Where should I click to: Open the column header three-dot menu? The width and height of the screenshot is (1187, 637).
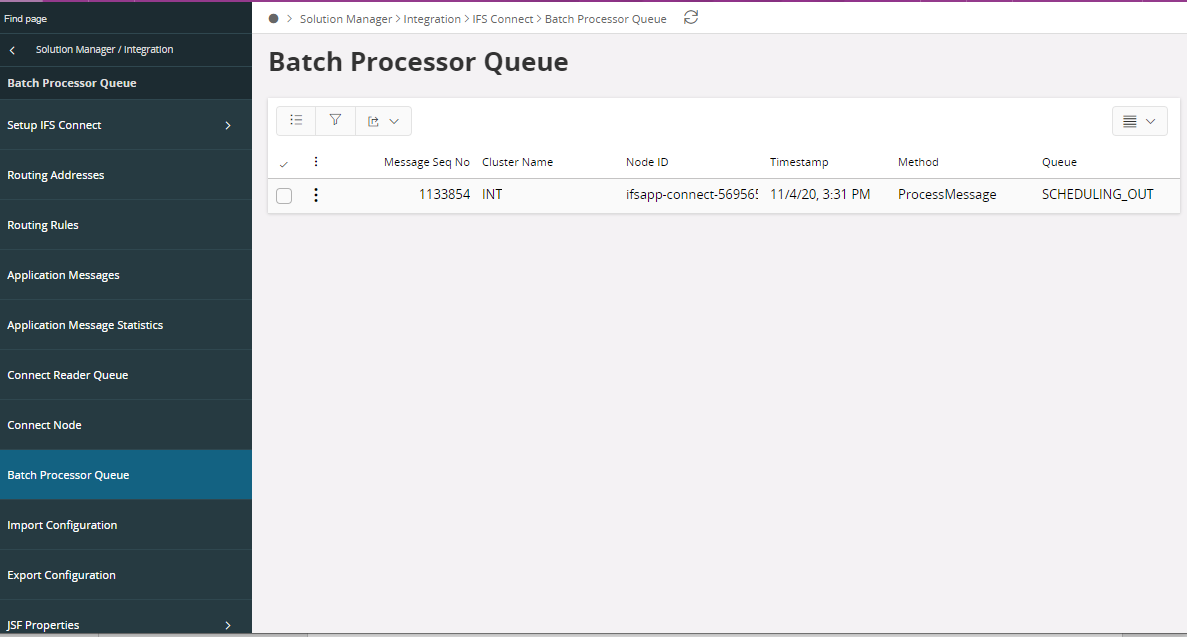point(316,162)
